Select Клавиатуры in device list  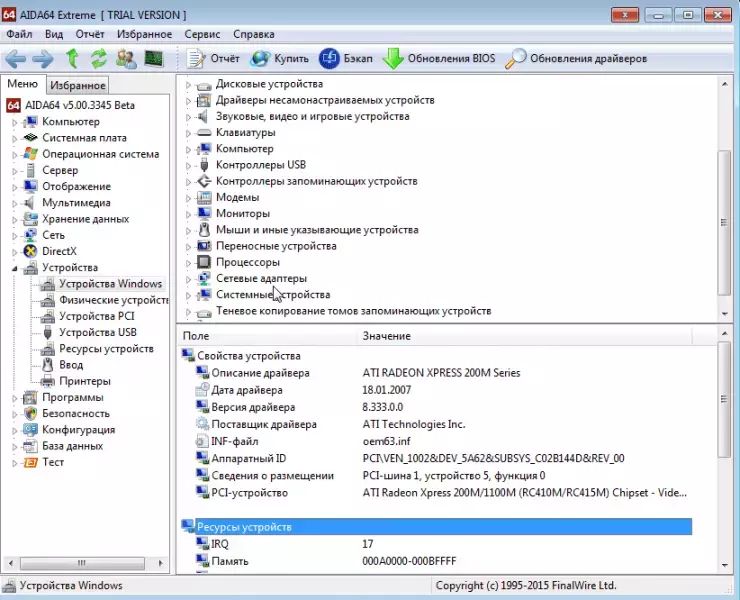click(245, 133)
